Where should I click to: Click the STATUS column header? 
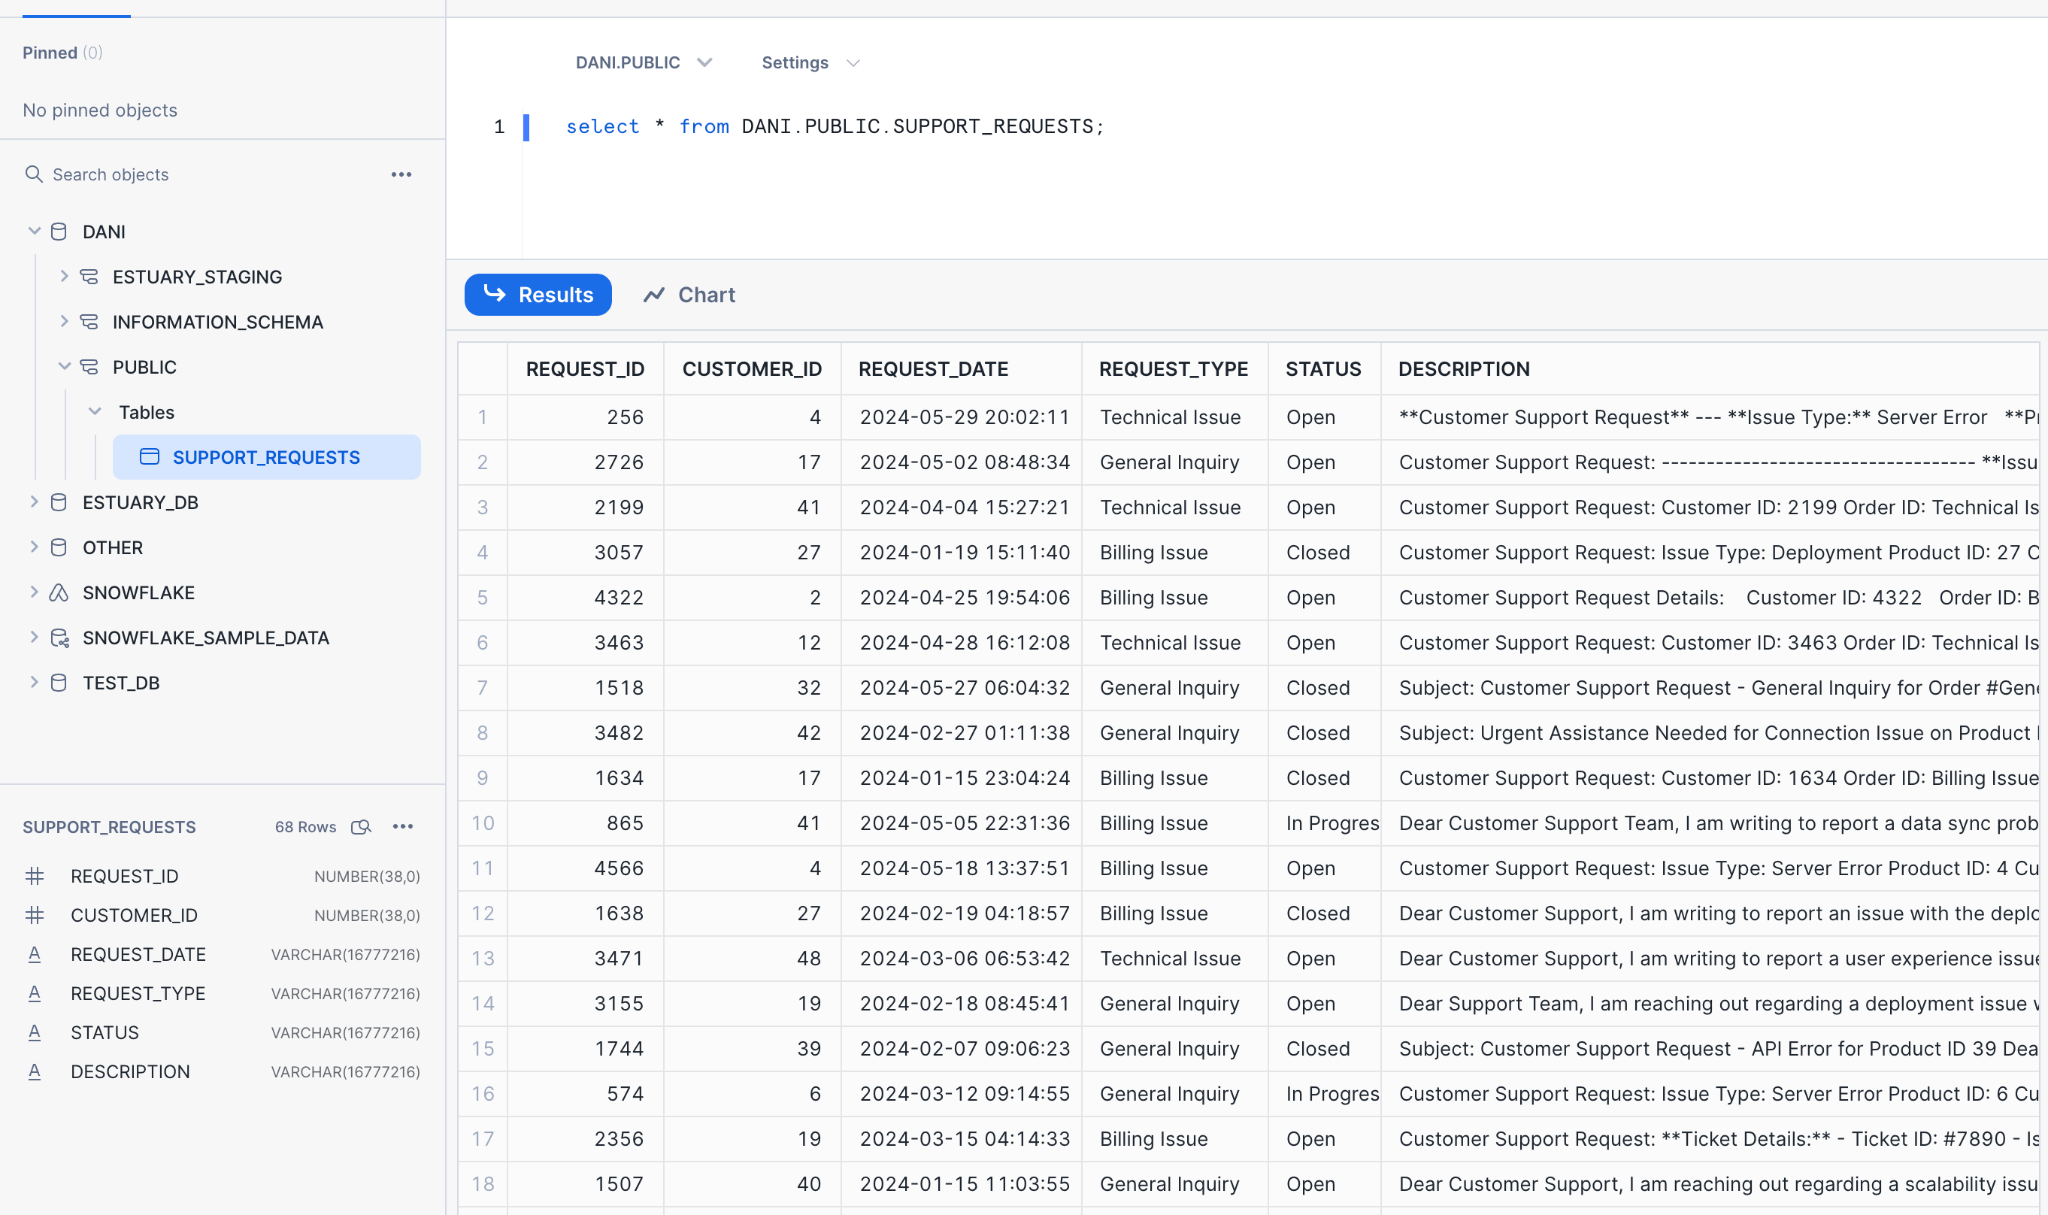coord(1324,369)
